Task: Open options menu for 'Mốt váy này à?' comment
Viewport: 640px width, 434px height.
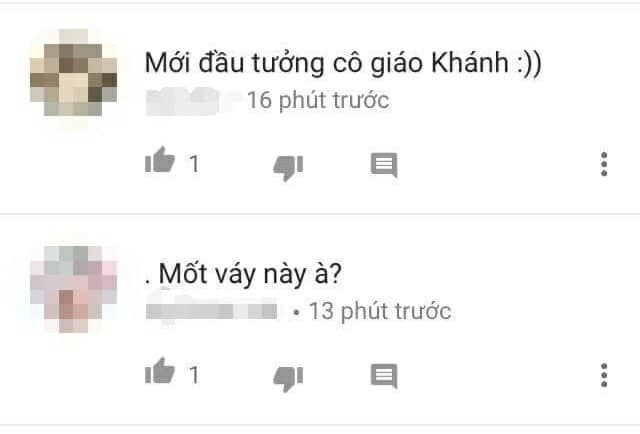Action: 604,375
